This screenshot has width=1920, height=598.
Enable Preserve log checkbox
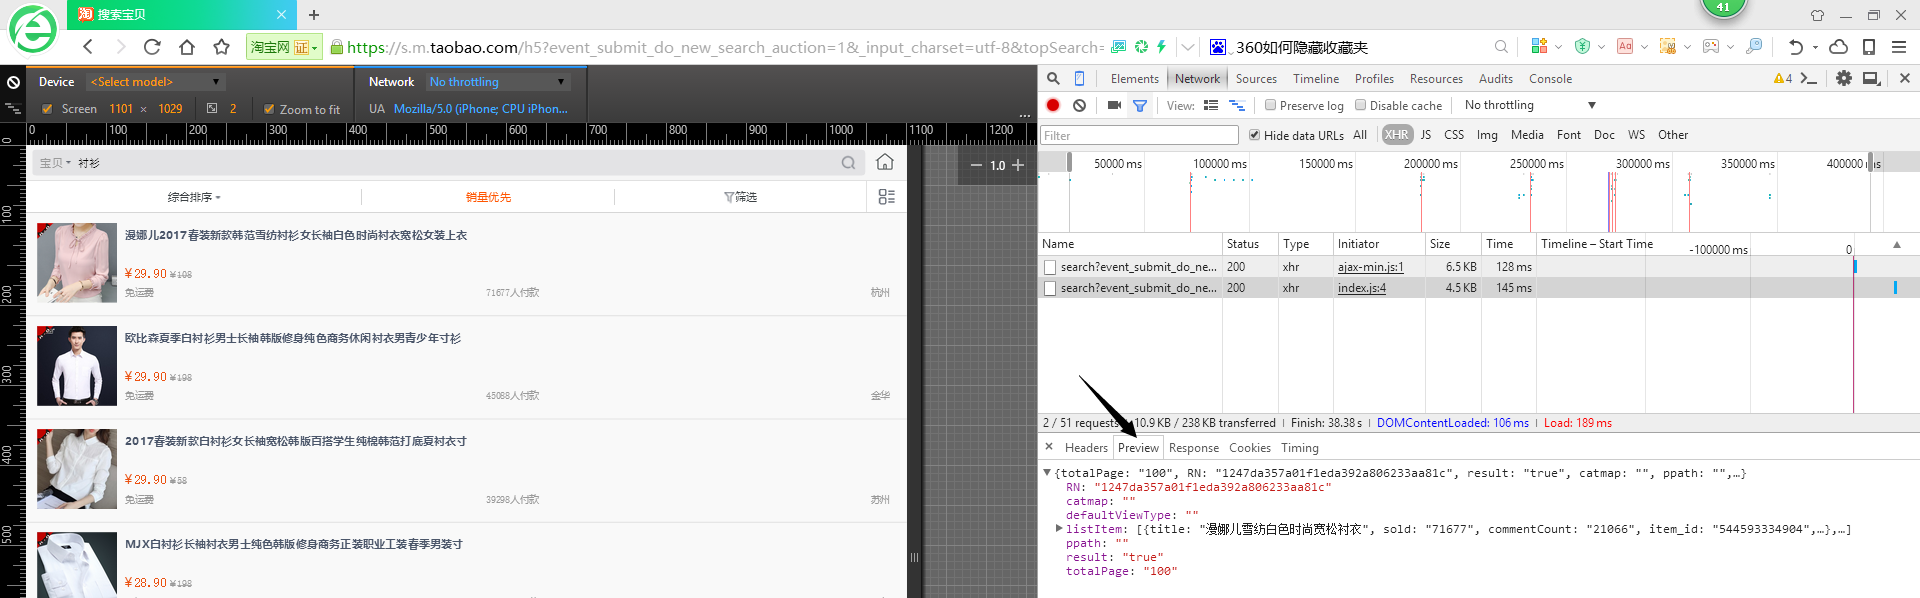point(1270,105)
